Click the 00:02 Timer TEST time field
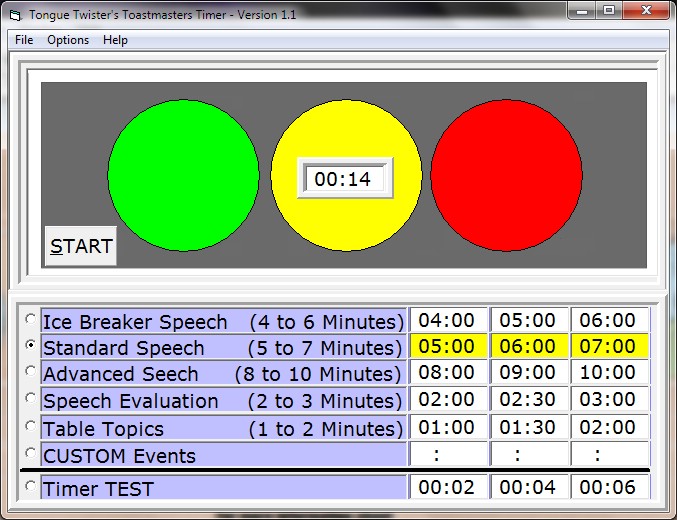This screenshot has height=520, width=677. [447, 488]
